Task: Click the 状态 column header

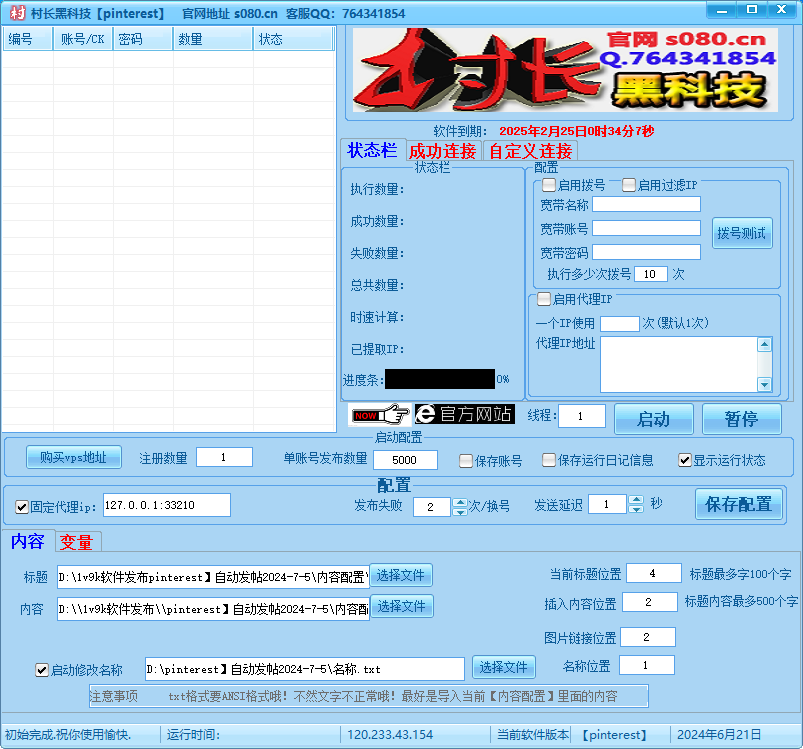Action: click(293, 39)
